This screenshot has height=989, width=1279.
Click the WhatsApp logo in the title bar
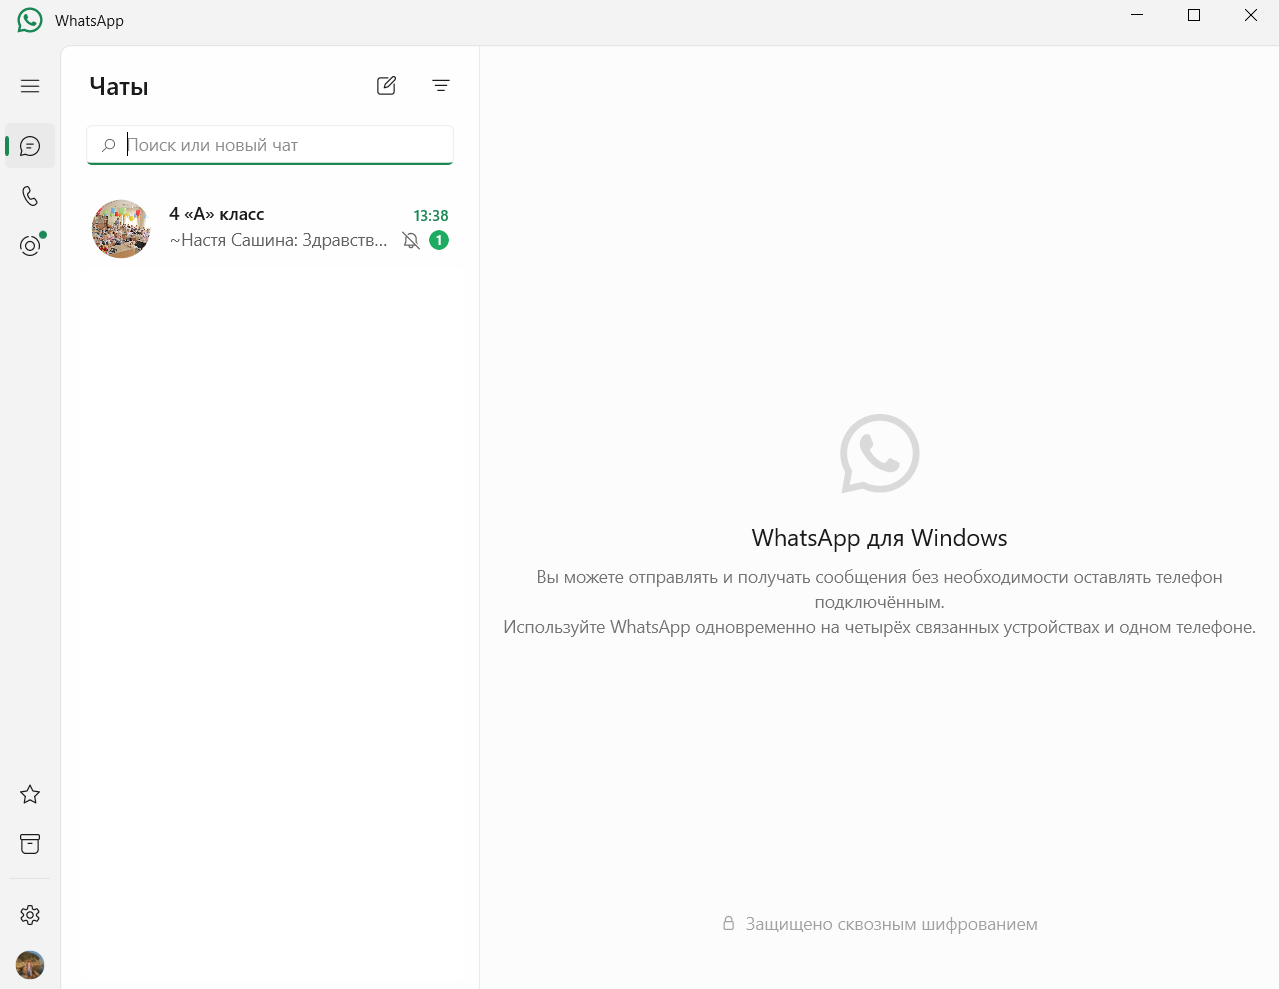30,21
